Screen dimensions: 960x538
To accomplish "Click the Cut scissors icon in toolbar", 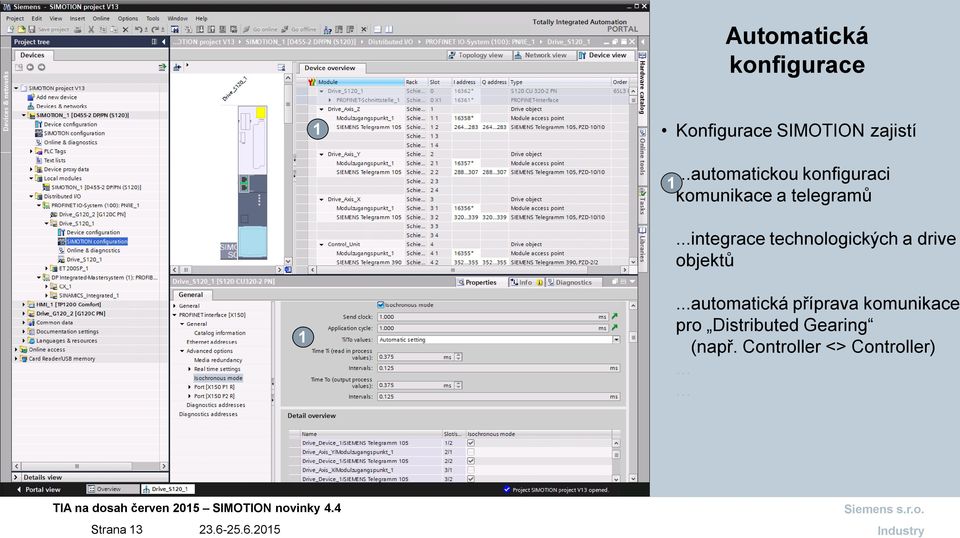I will tap(91, 29).
